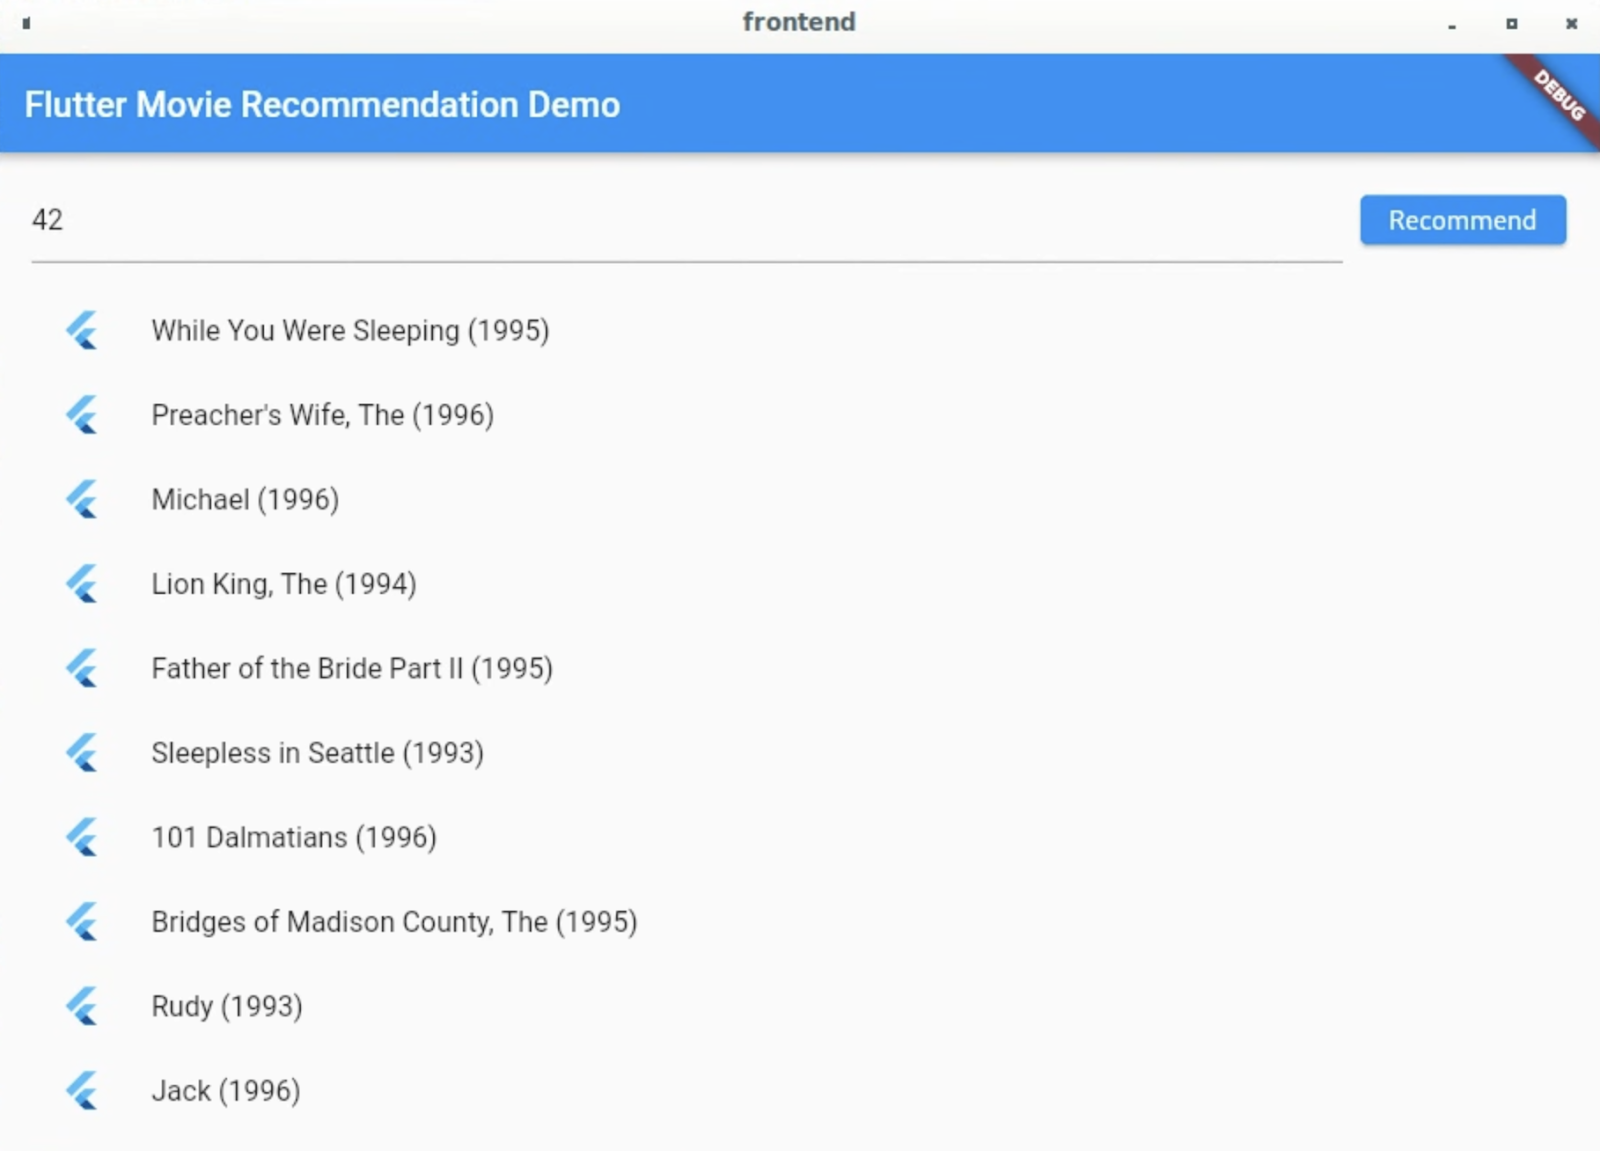Viewport: 1600px width, 1151px height.
Task: Click Flutter icon next to Lion King
Action: tap(82, 584)
